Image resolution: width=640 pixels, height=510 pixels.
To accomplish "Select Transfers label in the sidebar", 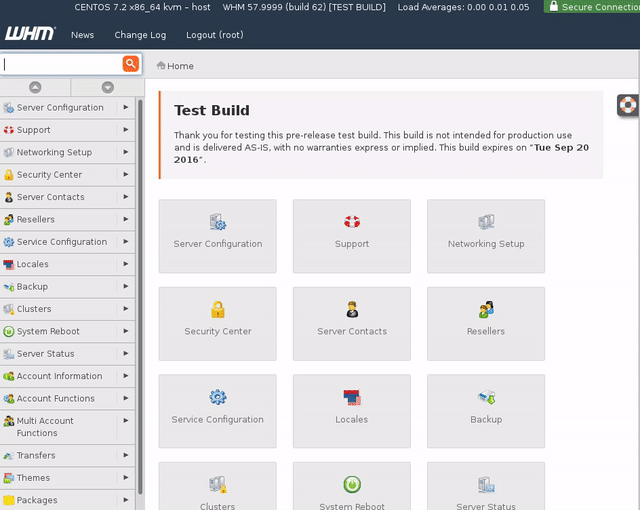I will 36,455.
